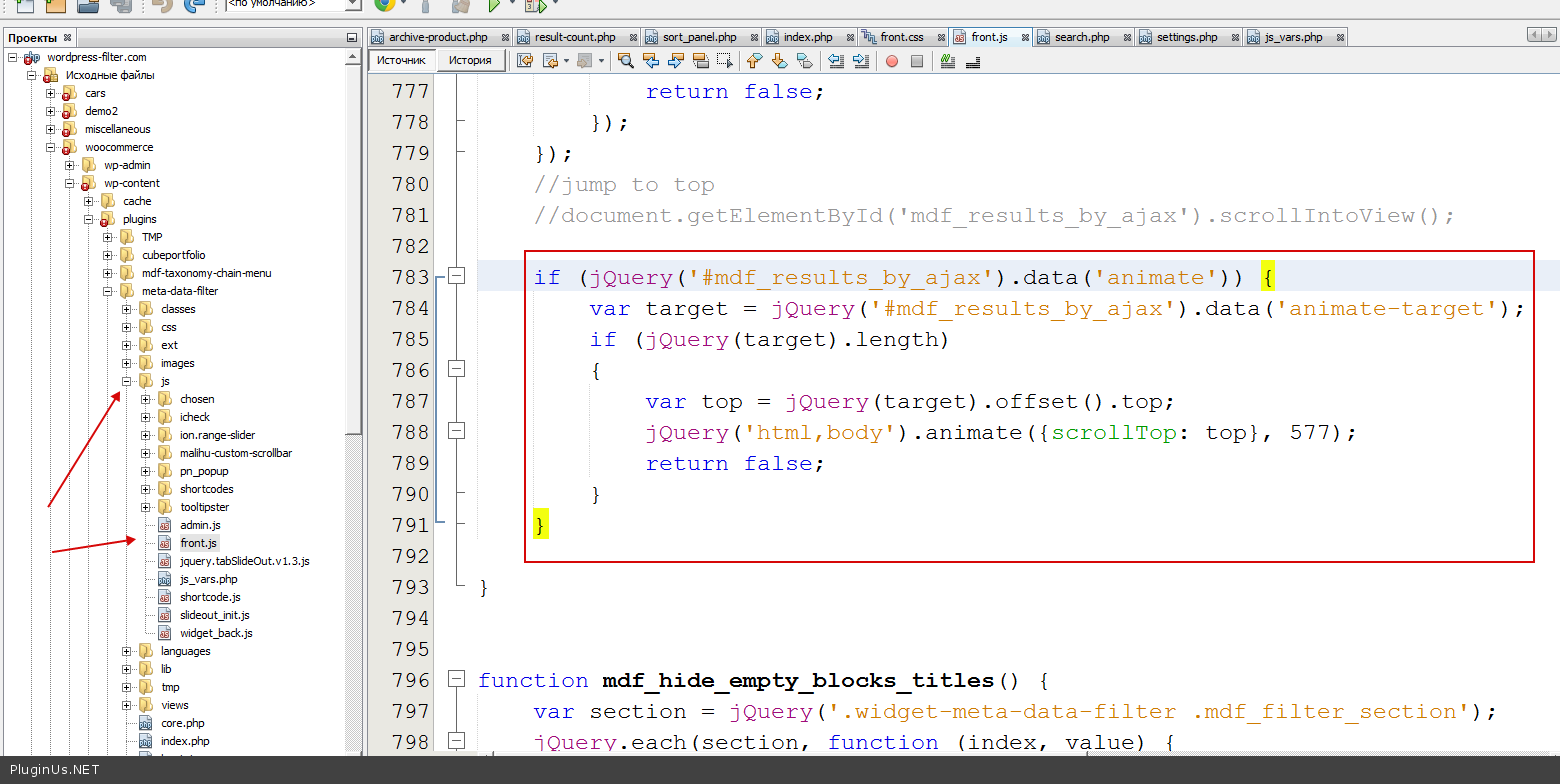Click line number 787 in the gutter
1560x784 pixels.
pos(410,401)
